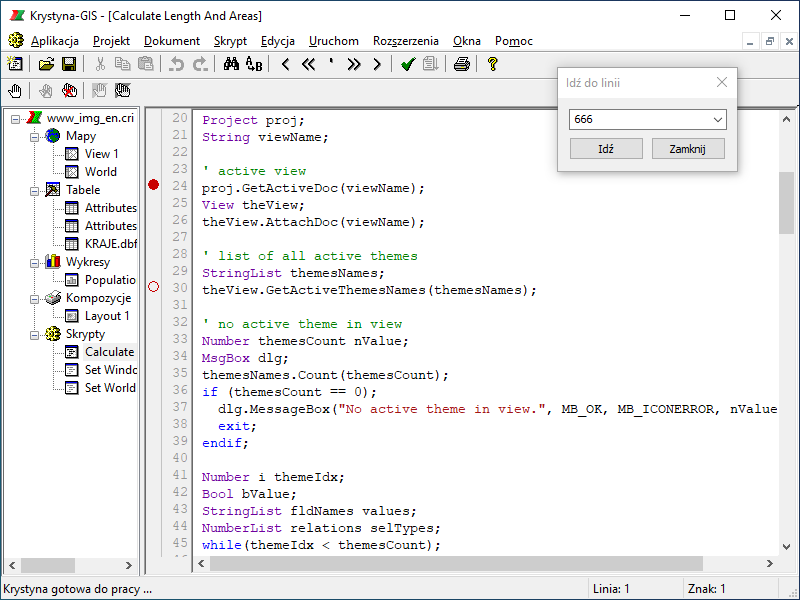Close the Idź do linii dialog

[x=721, y=82]
